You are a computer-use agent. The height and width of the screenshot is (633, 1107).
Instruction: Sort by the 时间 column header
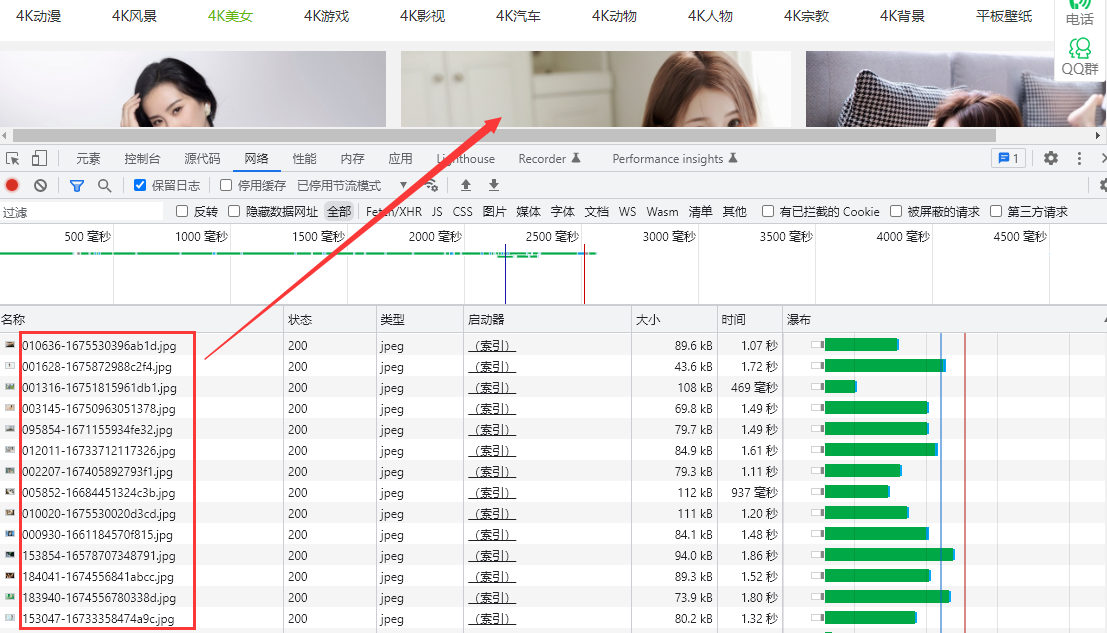point(749,320)
